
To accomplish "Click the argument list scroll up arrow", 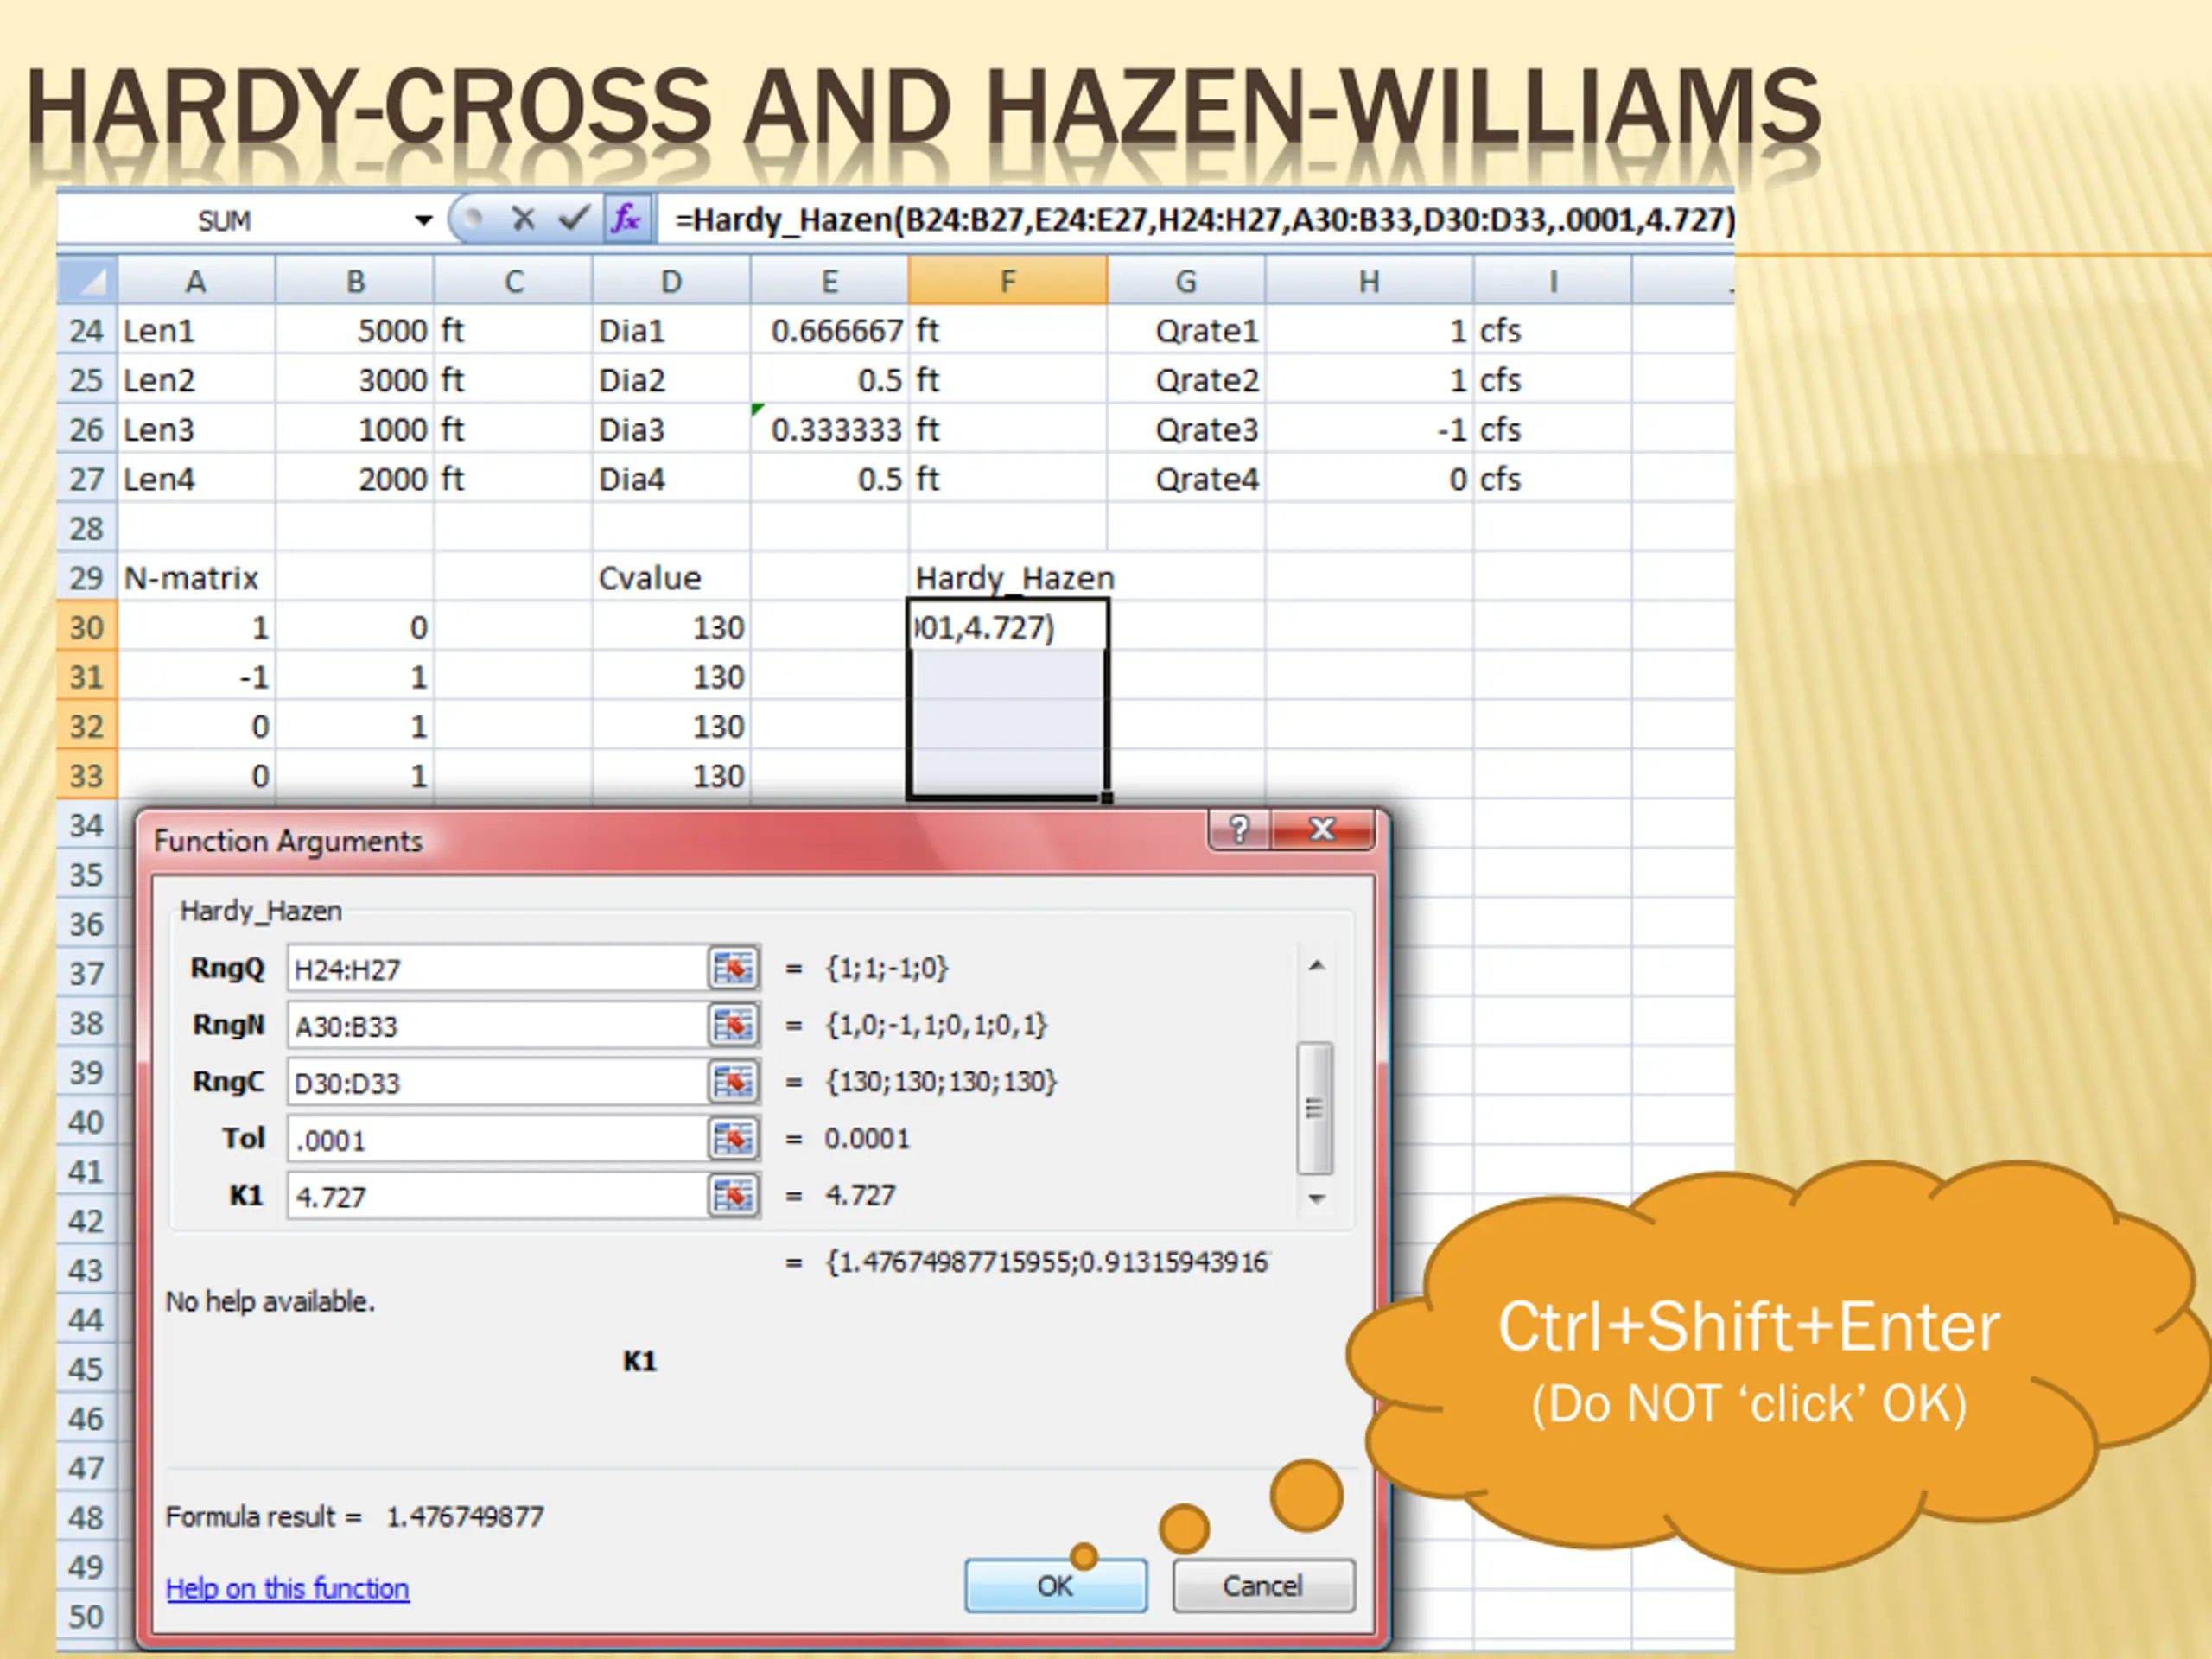I will point(1317,965).
